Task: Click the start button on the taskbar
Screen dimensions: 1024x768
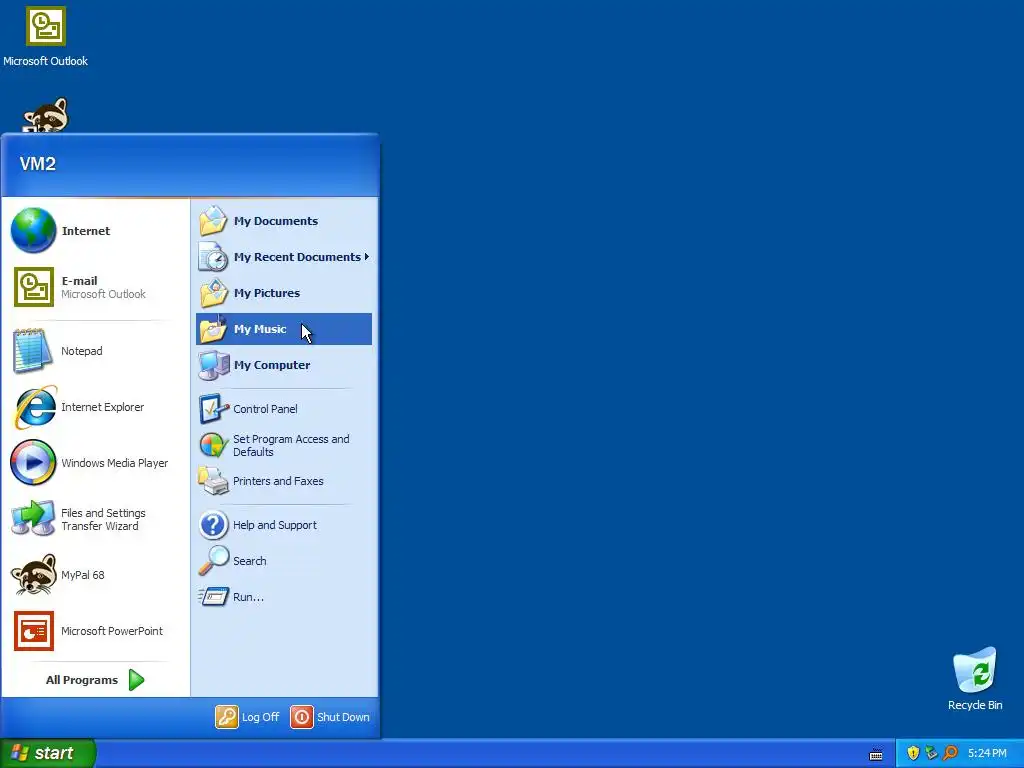Action: [x=48, y=753]
